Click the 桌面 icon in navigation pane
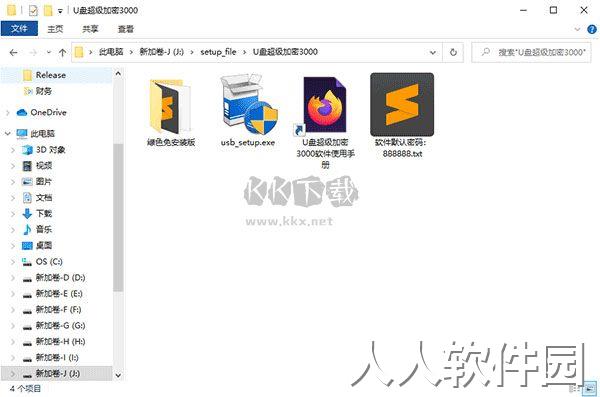 coord(27,245)
